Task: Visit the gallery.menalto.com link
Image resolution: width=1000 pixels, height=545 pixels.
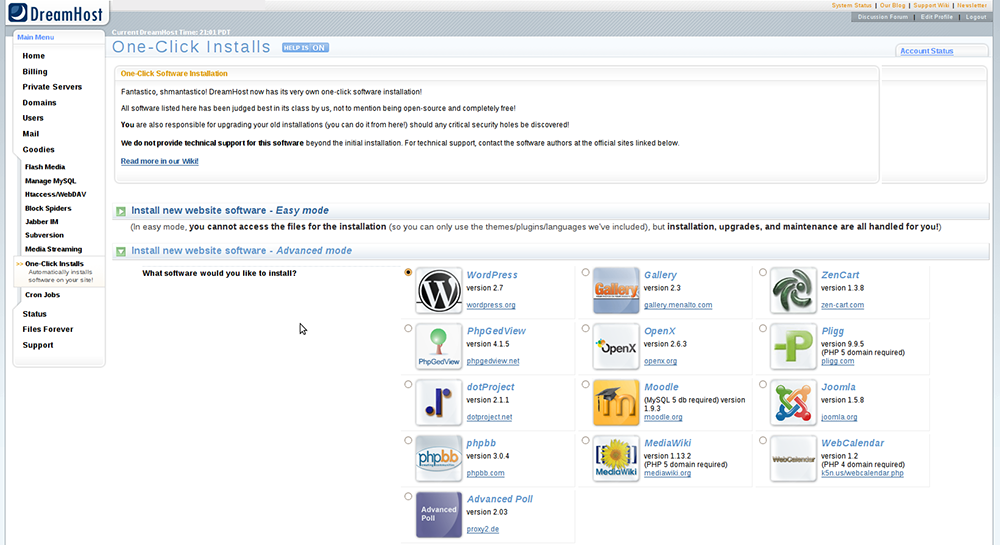Action: coord(678,305)
